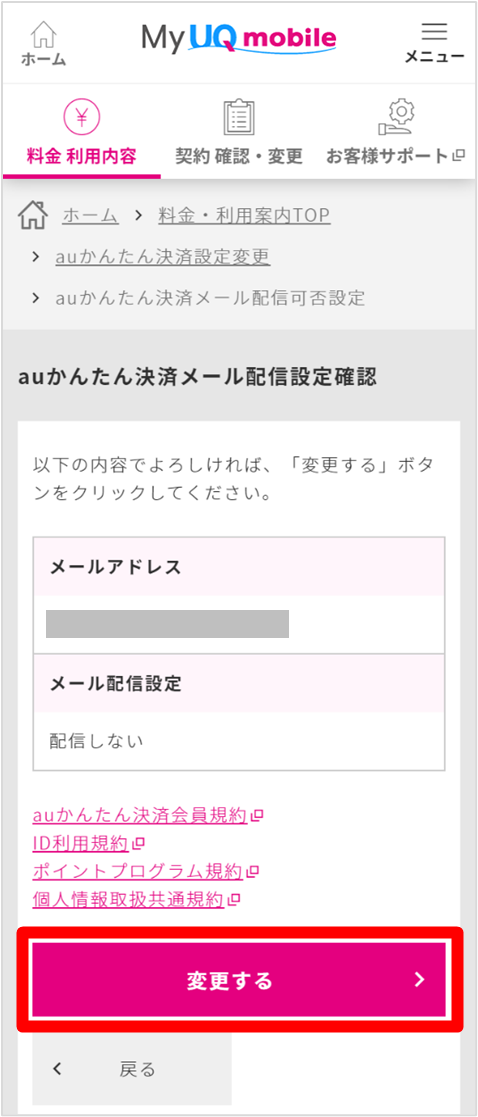Open 料金・利用案内TOP breadcrumb link

click(244, 215)
